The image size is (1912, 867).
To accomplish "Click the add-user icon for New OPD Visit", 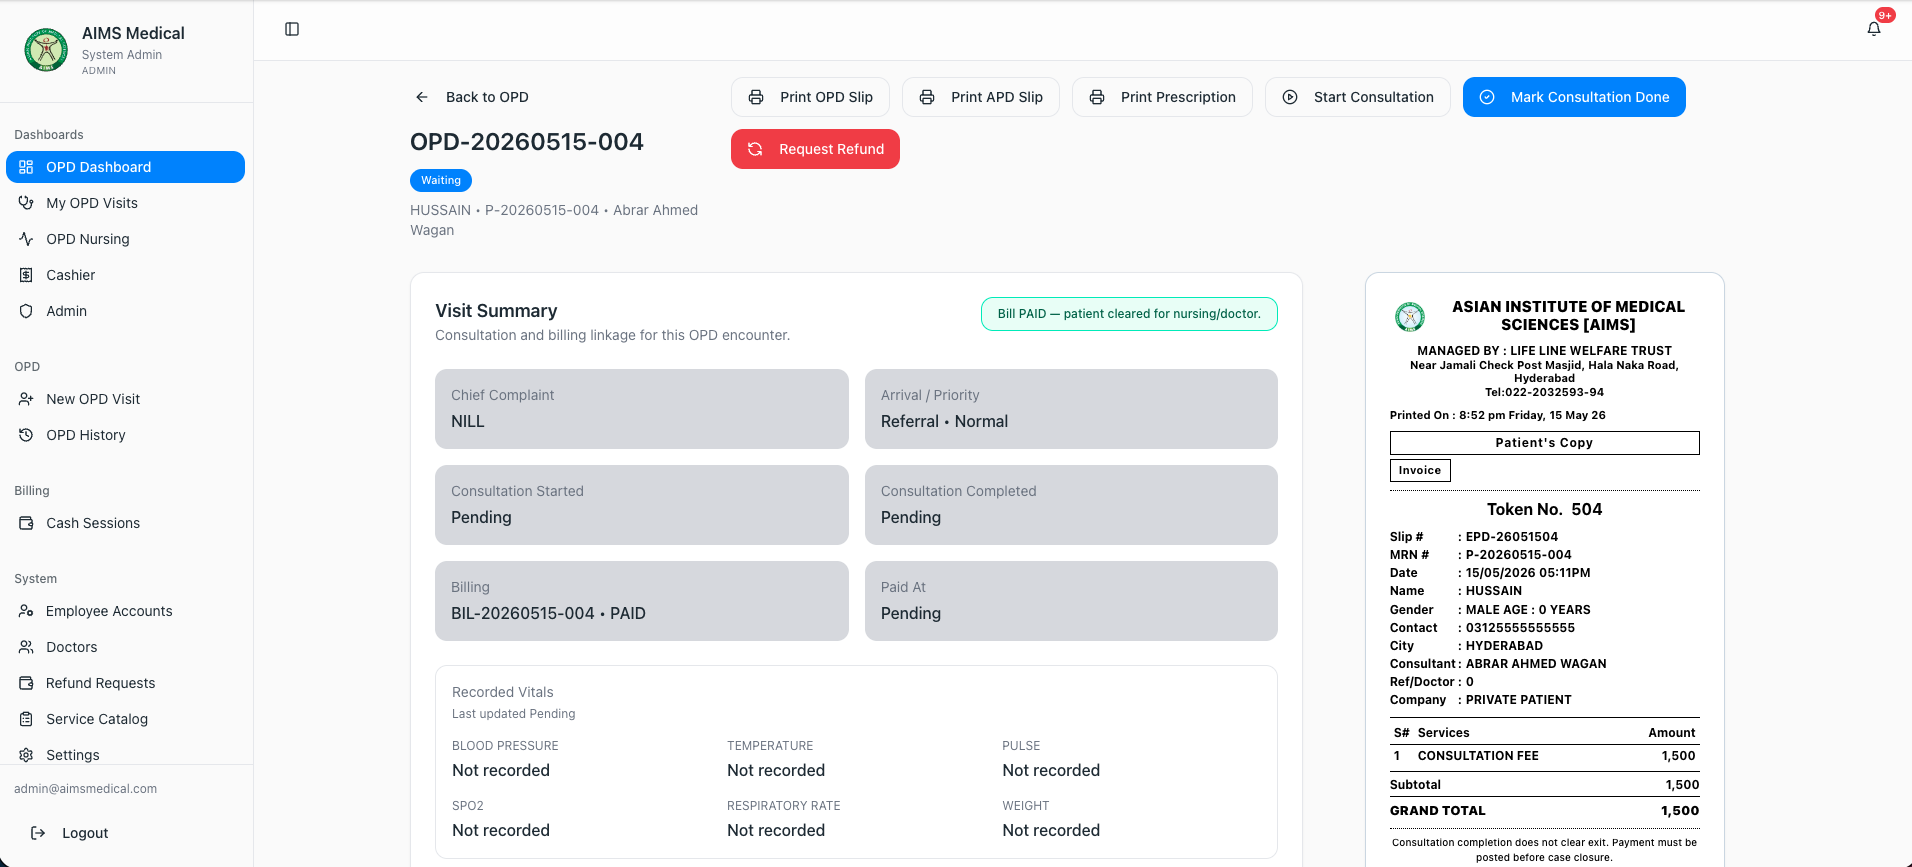I will tap(26, 399).
